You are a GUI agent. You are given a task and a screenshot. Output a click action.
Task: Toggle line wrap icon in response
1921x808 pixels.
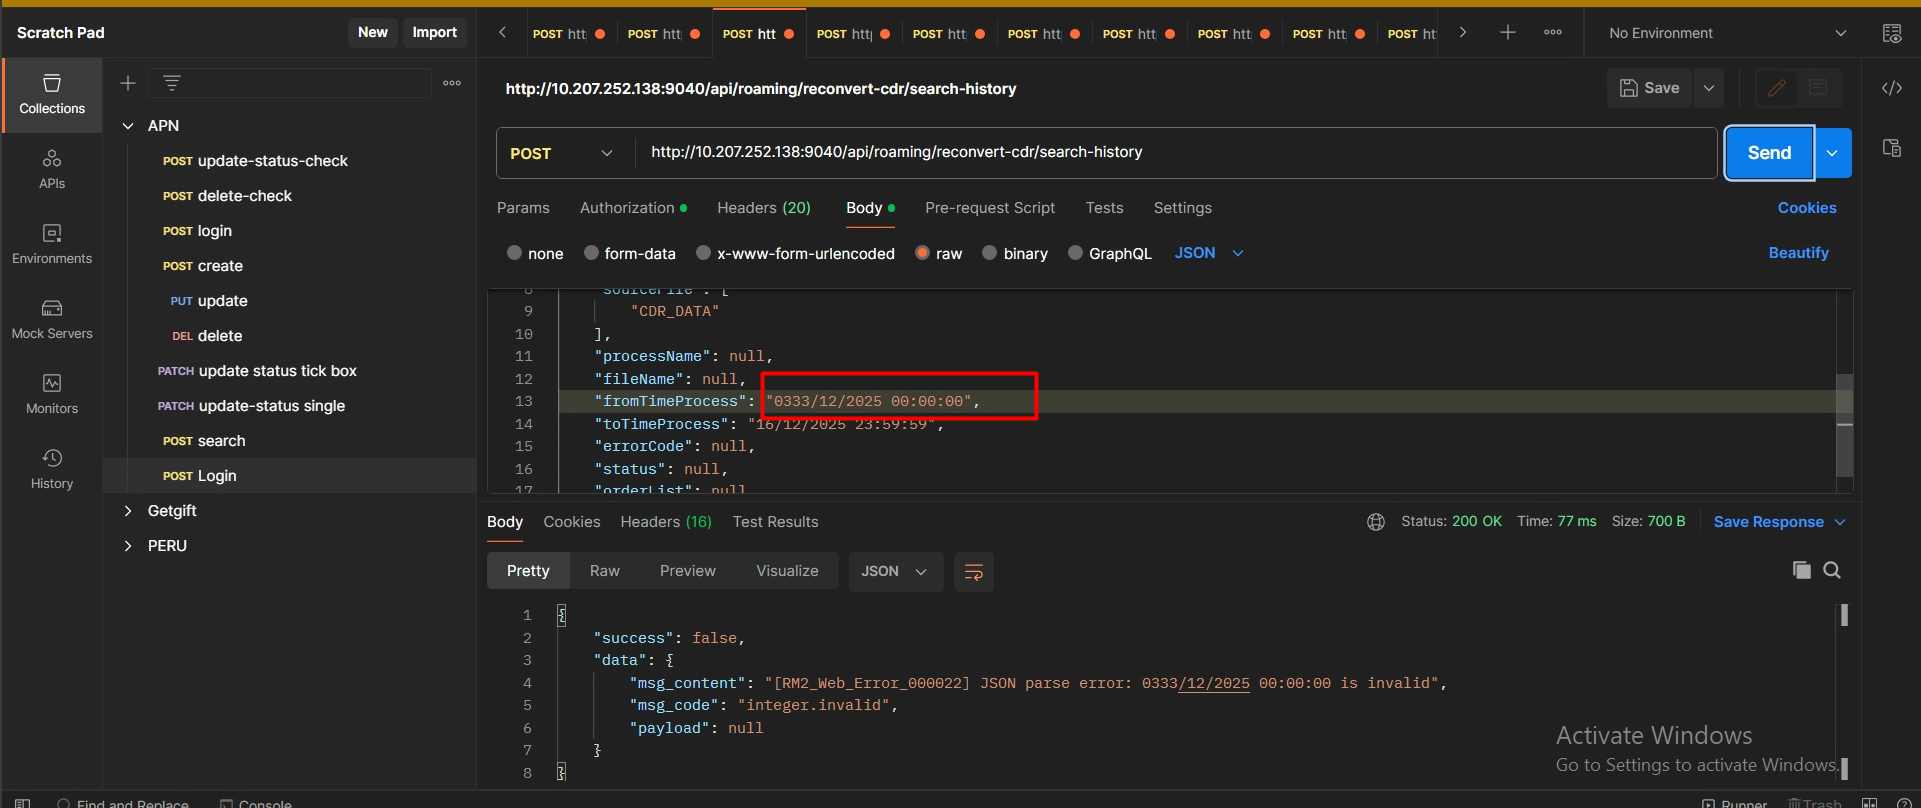point(973,572)
